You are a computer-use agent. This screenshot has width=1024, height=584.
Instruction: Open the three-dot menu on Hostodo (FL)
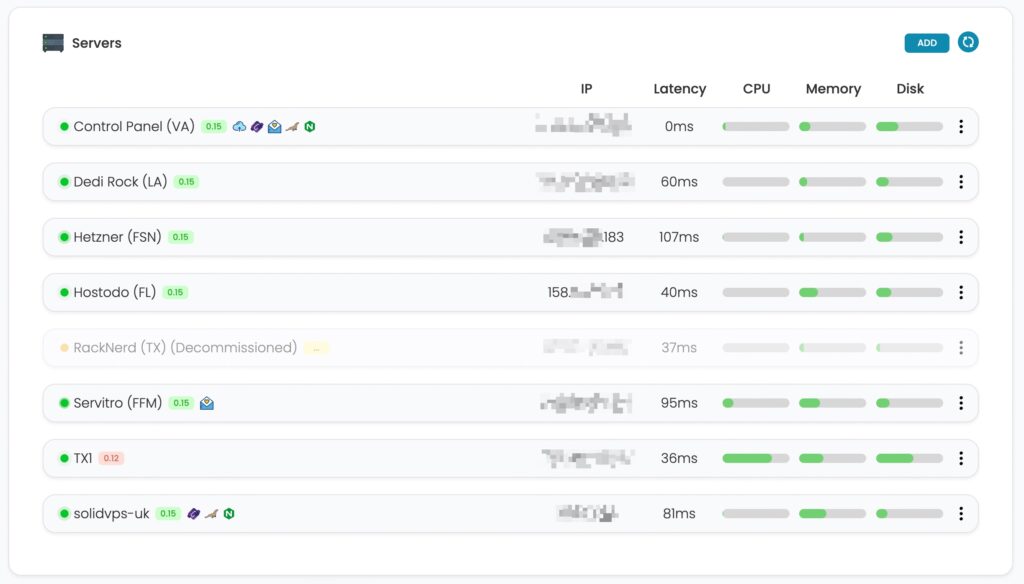pyautogui.click(x=961, y=292)
